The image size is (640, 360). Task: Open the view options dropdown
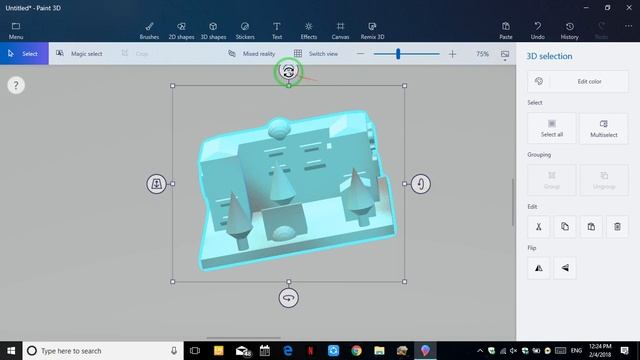(x=505, y=55)
